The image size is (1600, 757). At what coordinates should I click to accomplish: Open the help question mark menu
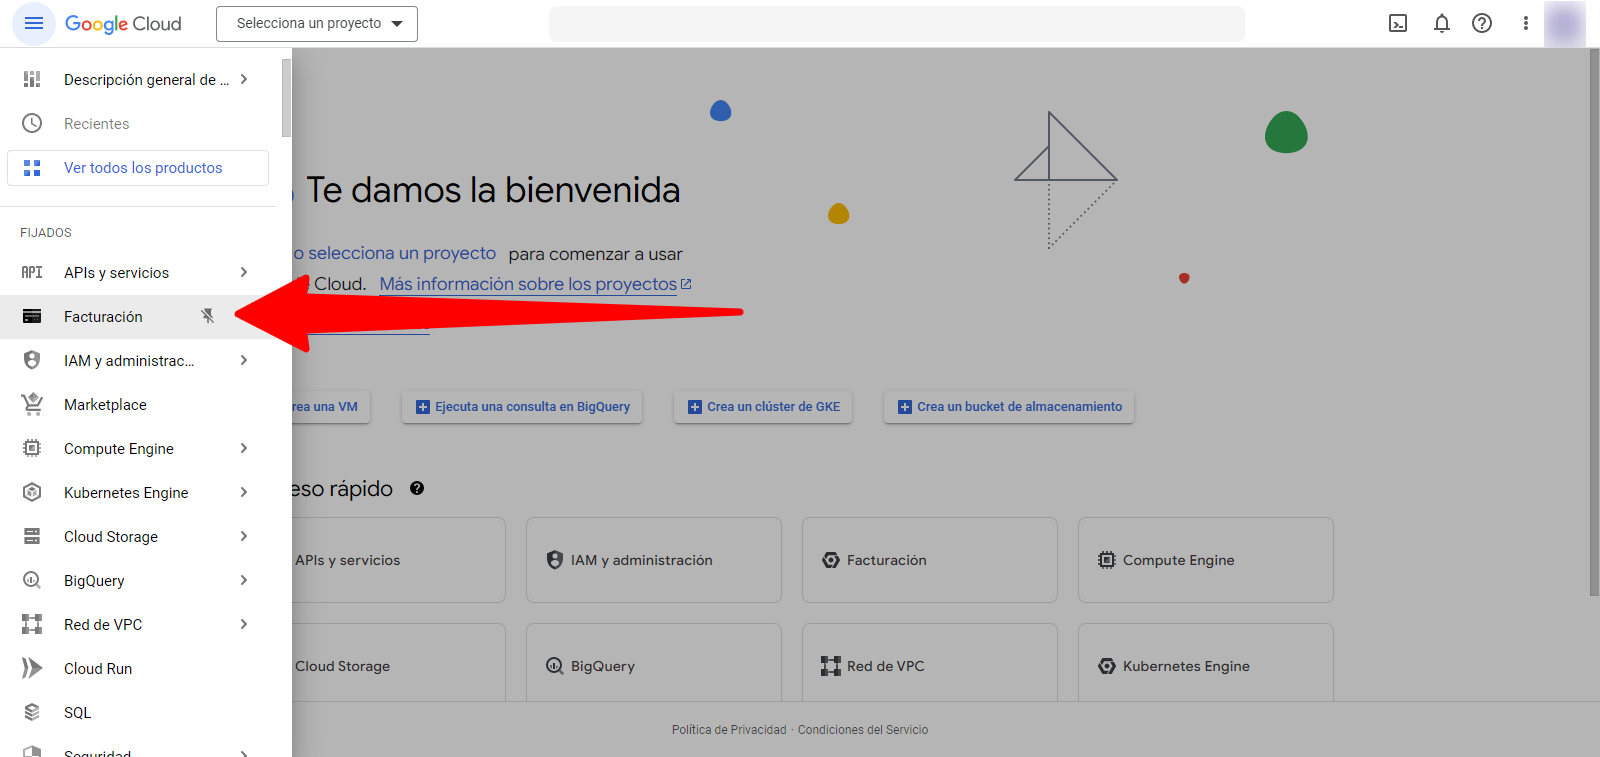(1482, 23)
